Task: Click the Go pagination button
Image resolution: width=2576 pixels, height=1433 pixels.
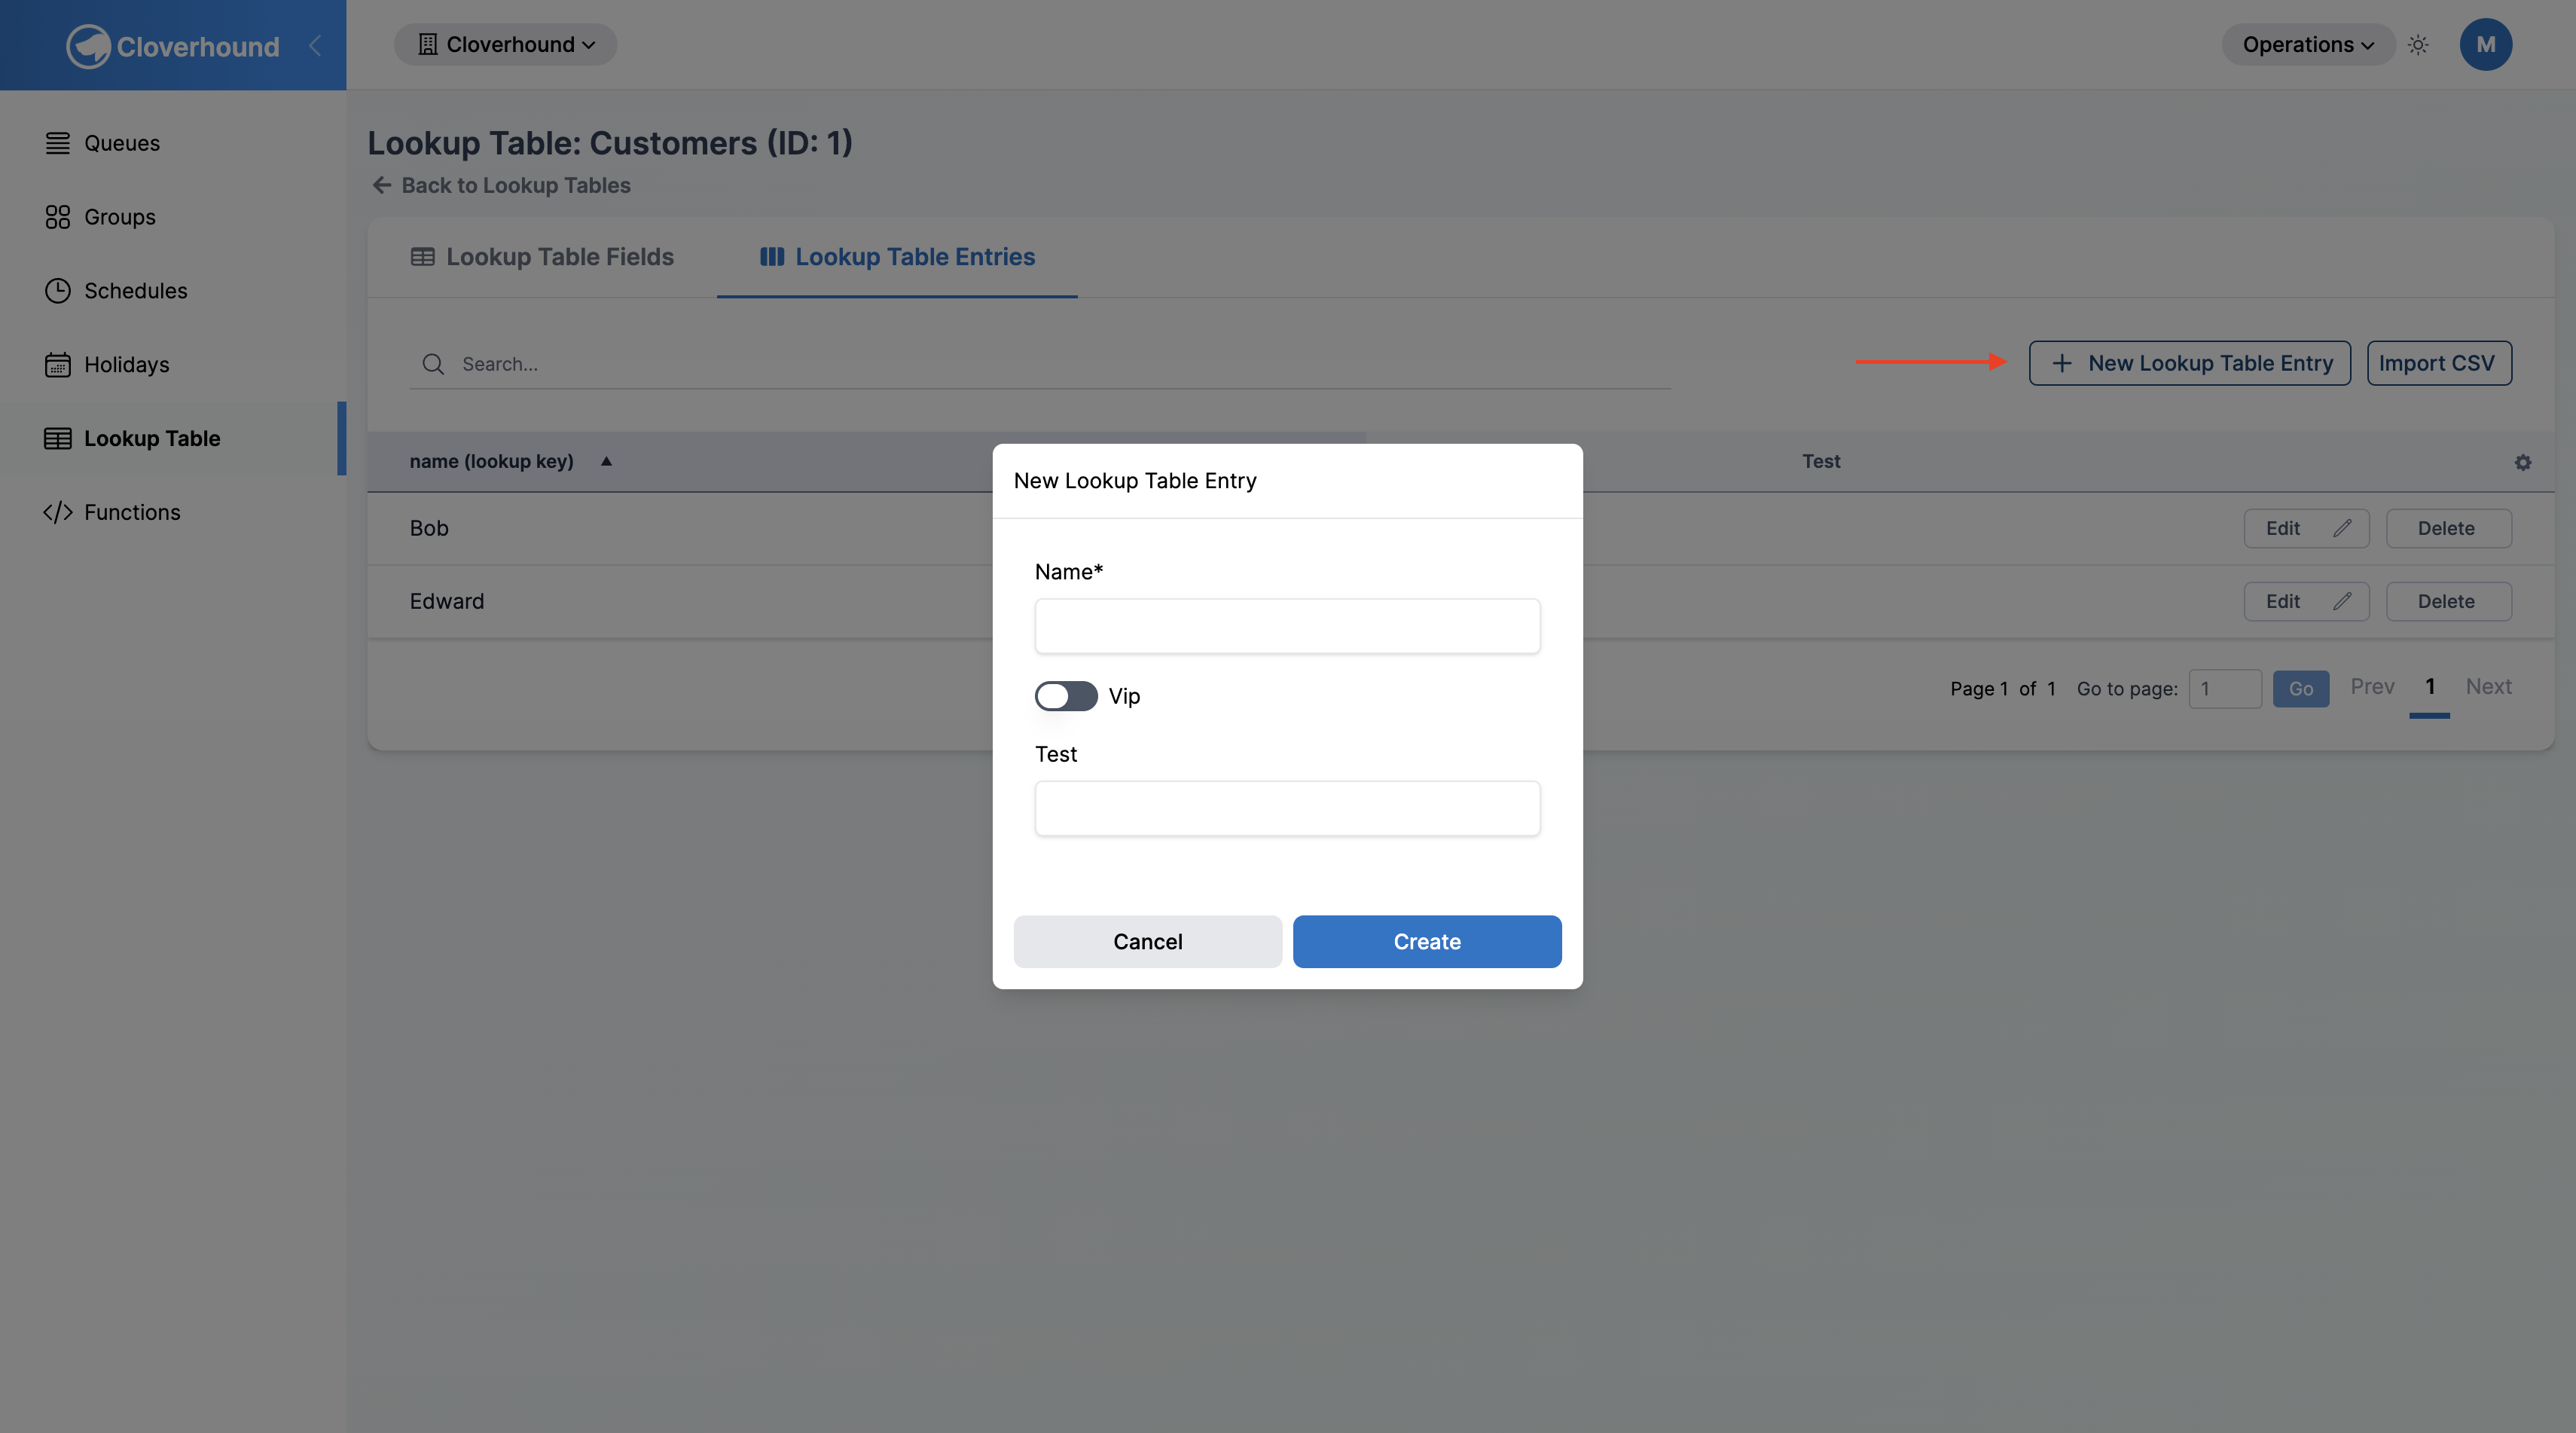Action: tap(2300, 688)
